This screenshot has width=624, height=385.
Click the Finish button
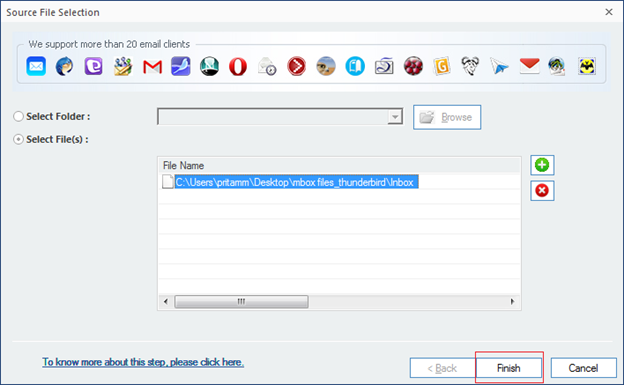point(509,368)
